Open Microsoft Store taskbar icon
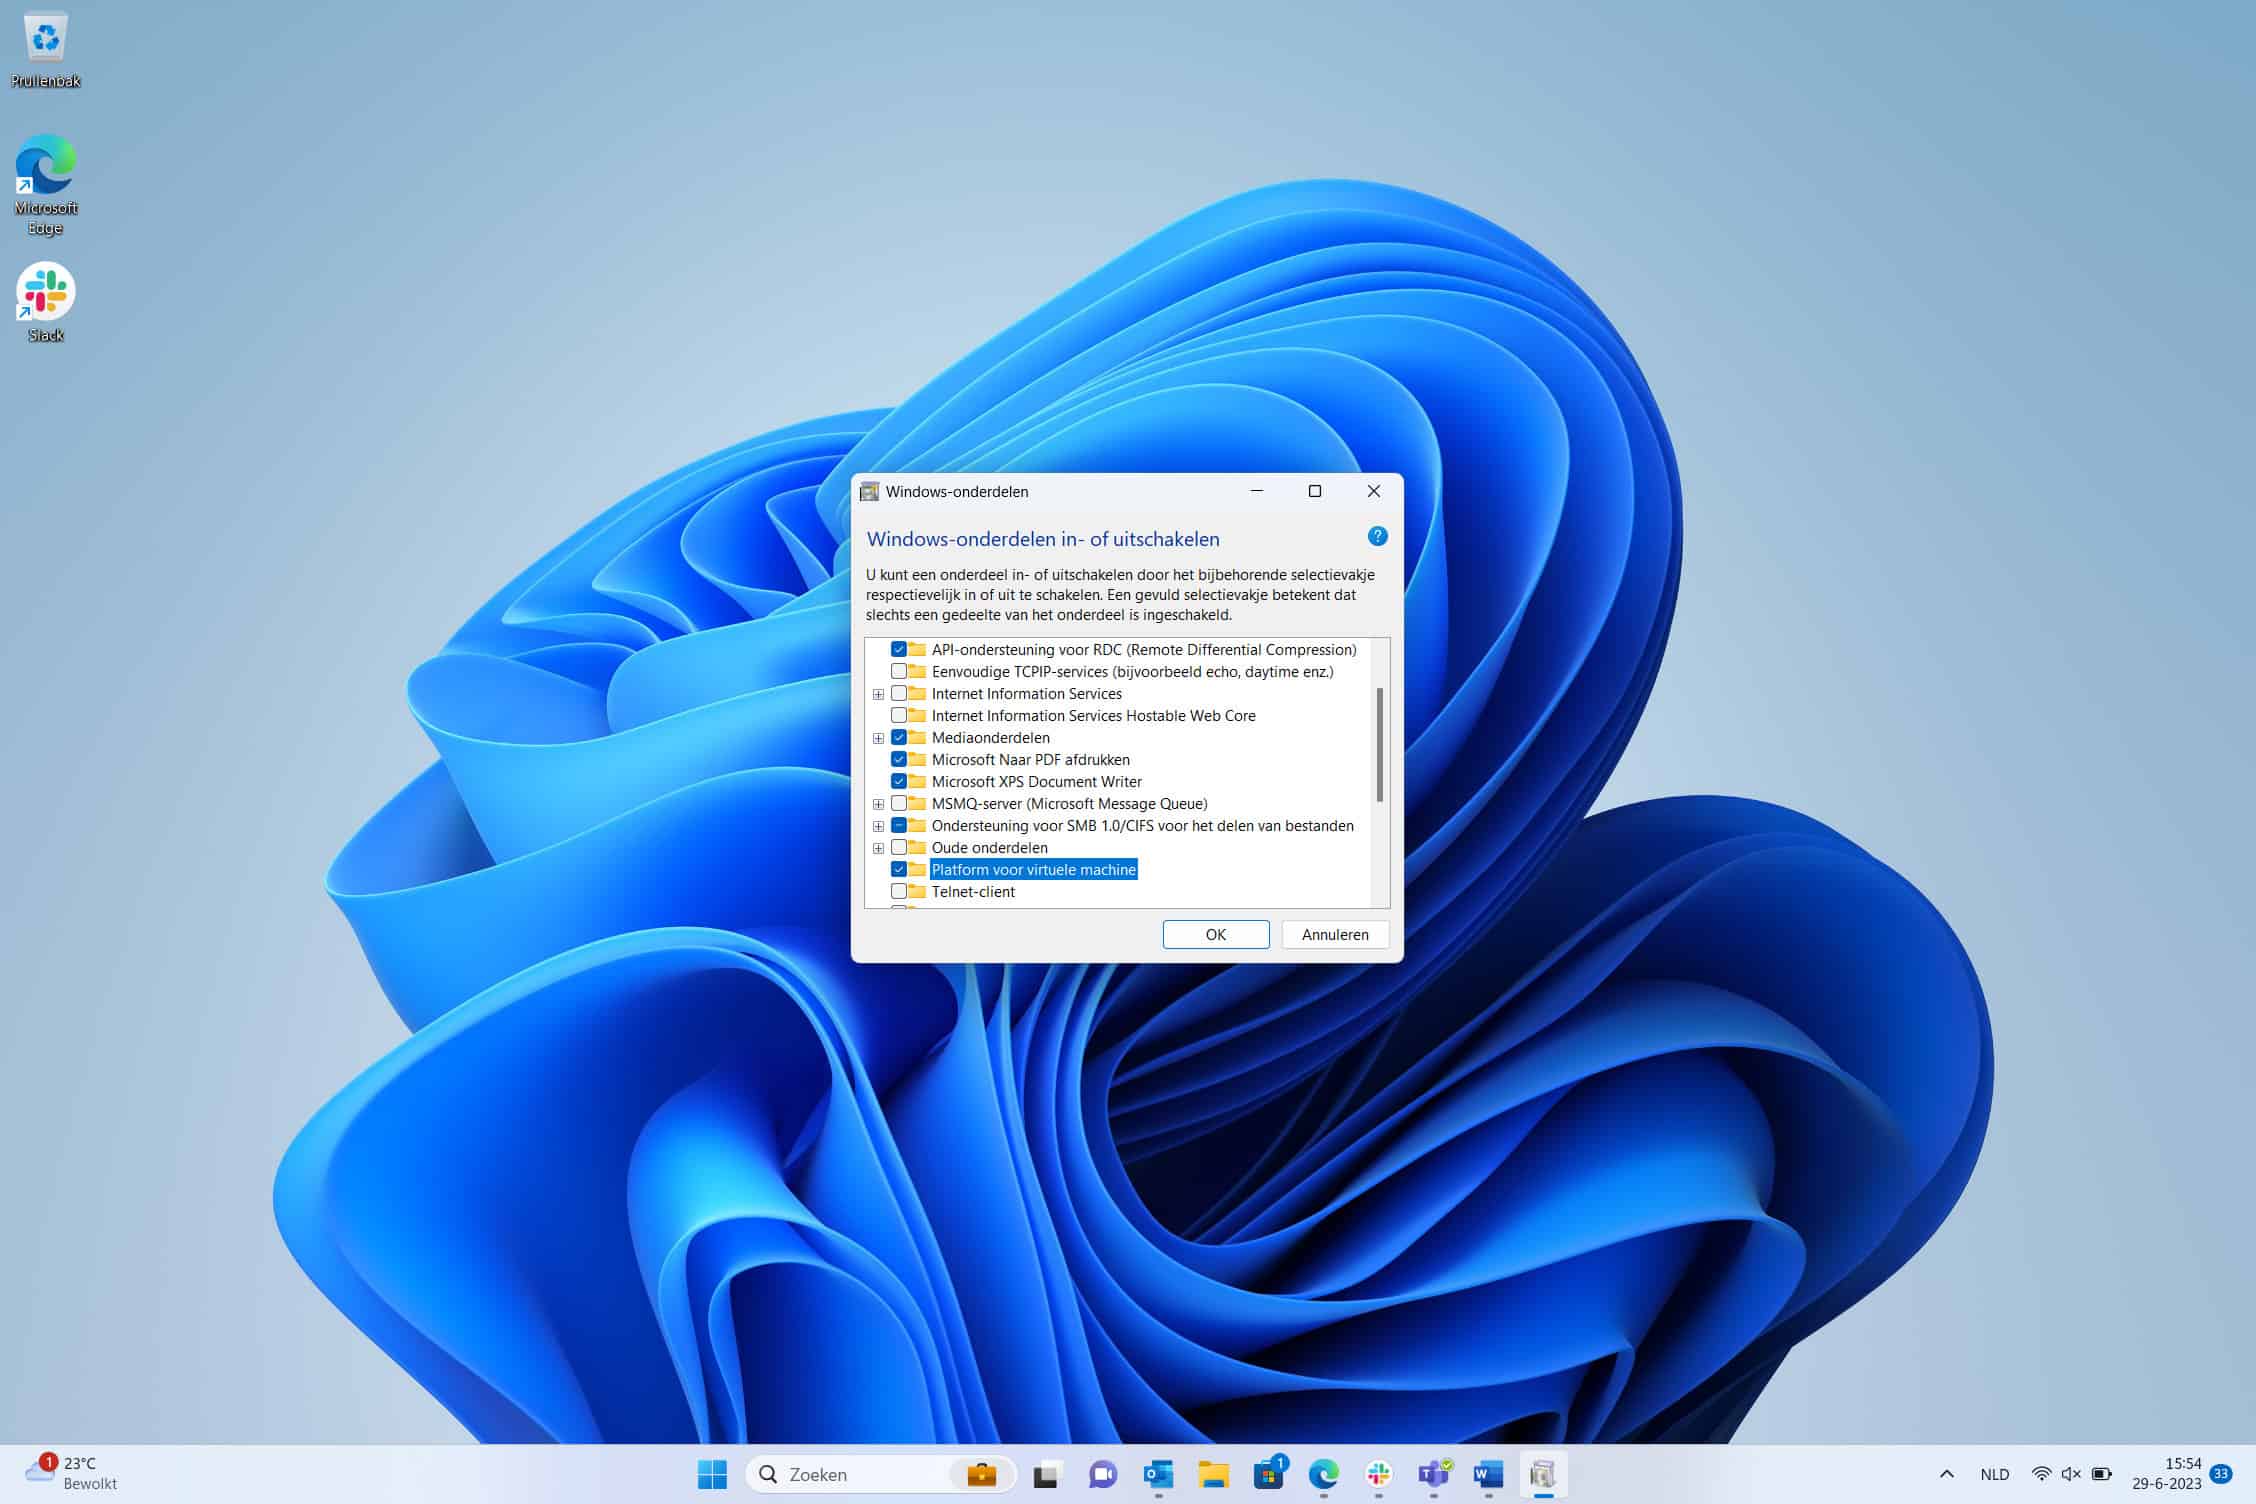Image resolution: width=2256 pixels, height=1504 pixels. pyautogui.click(x=1268, y=1474)
